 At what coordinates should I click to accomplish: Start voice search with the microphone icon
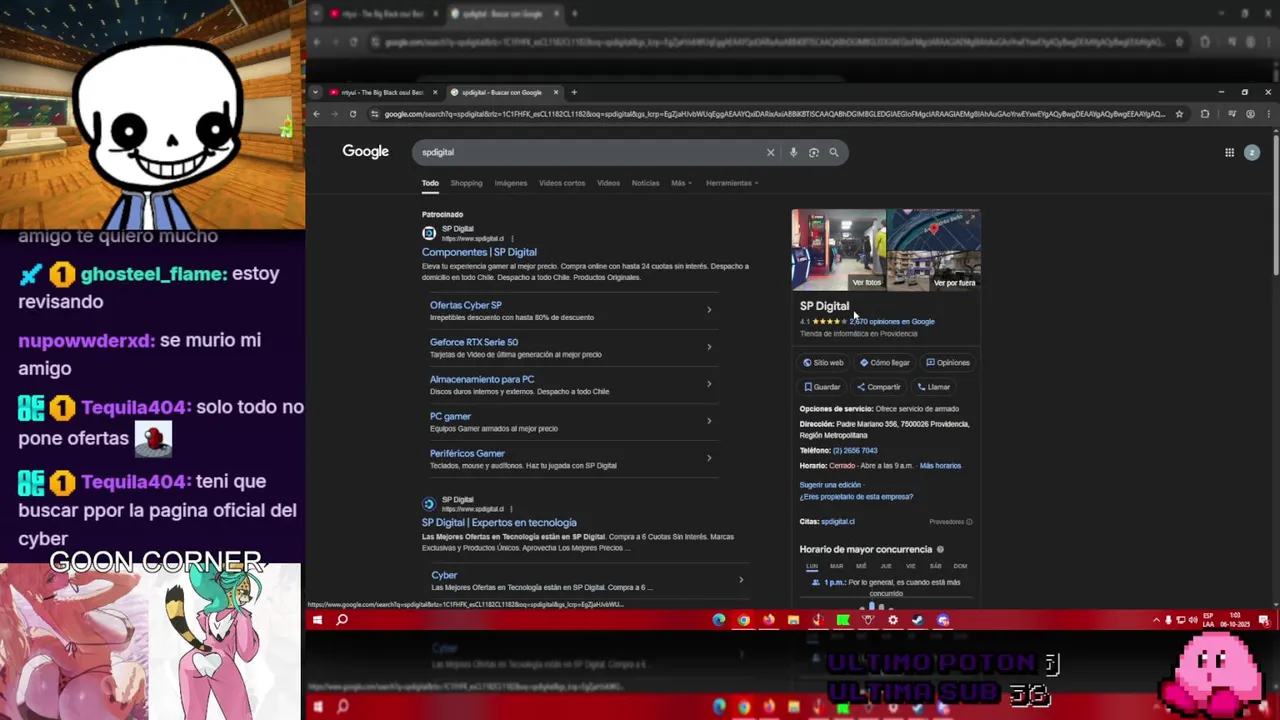coord(793,153)
